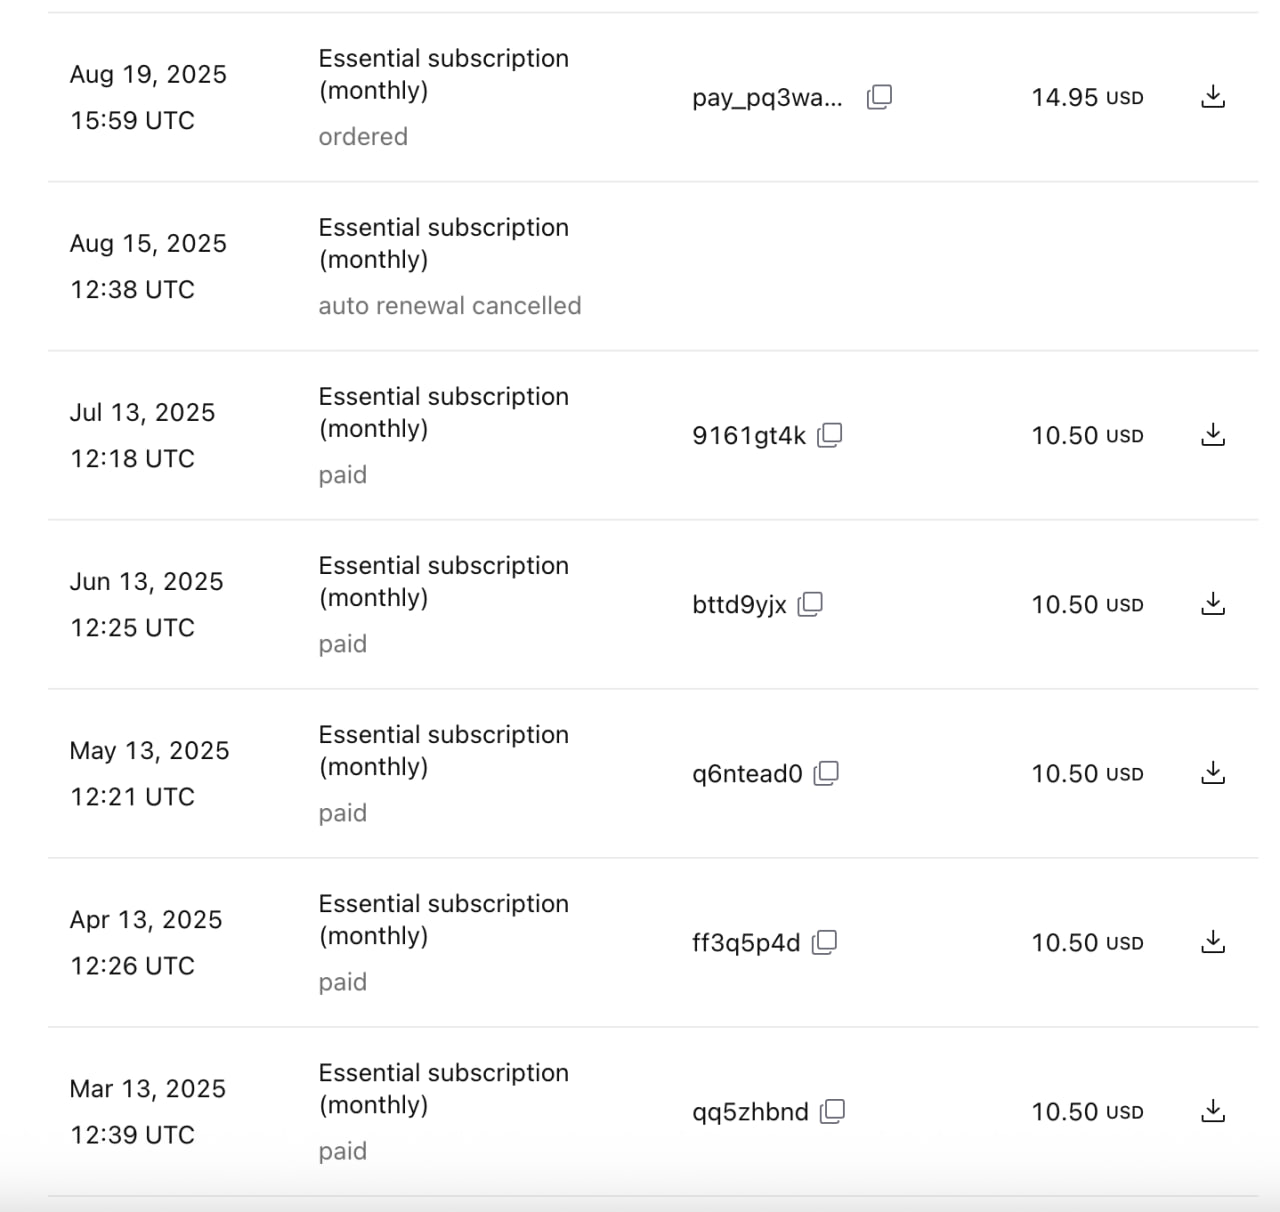
Task: Copy transaction ID q6ntead0
Action: click(826, 773)
